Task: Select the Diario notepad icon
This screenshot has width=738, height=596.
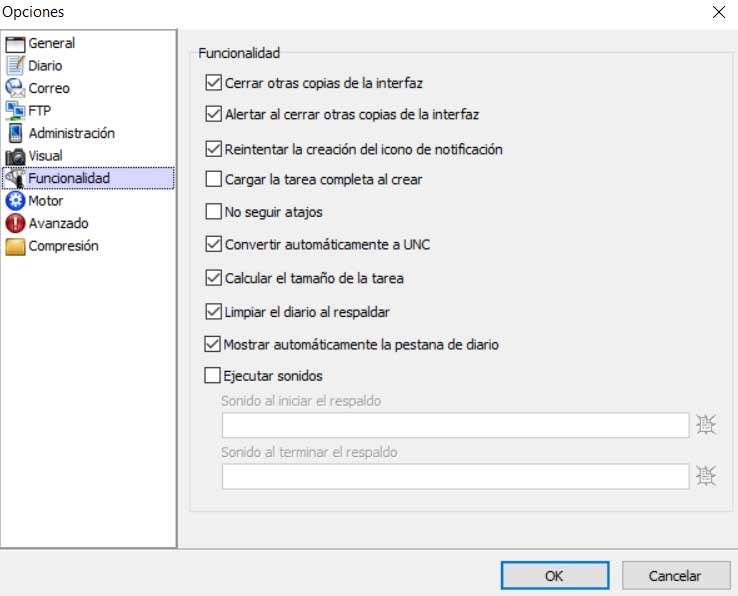Action: tap(15, 66)
